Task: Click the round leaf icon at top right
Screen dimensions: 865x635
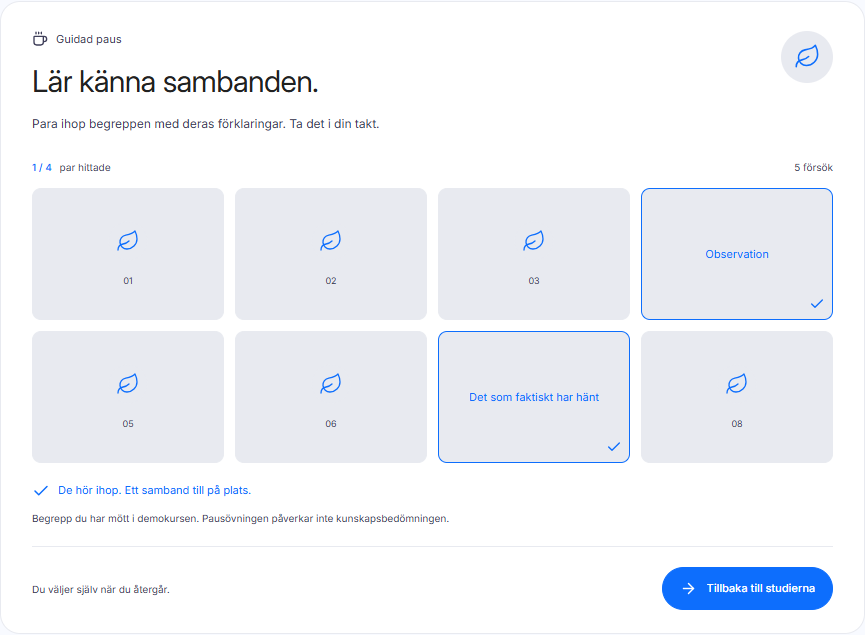Action: (x=807, y=57)
